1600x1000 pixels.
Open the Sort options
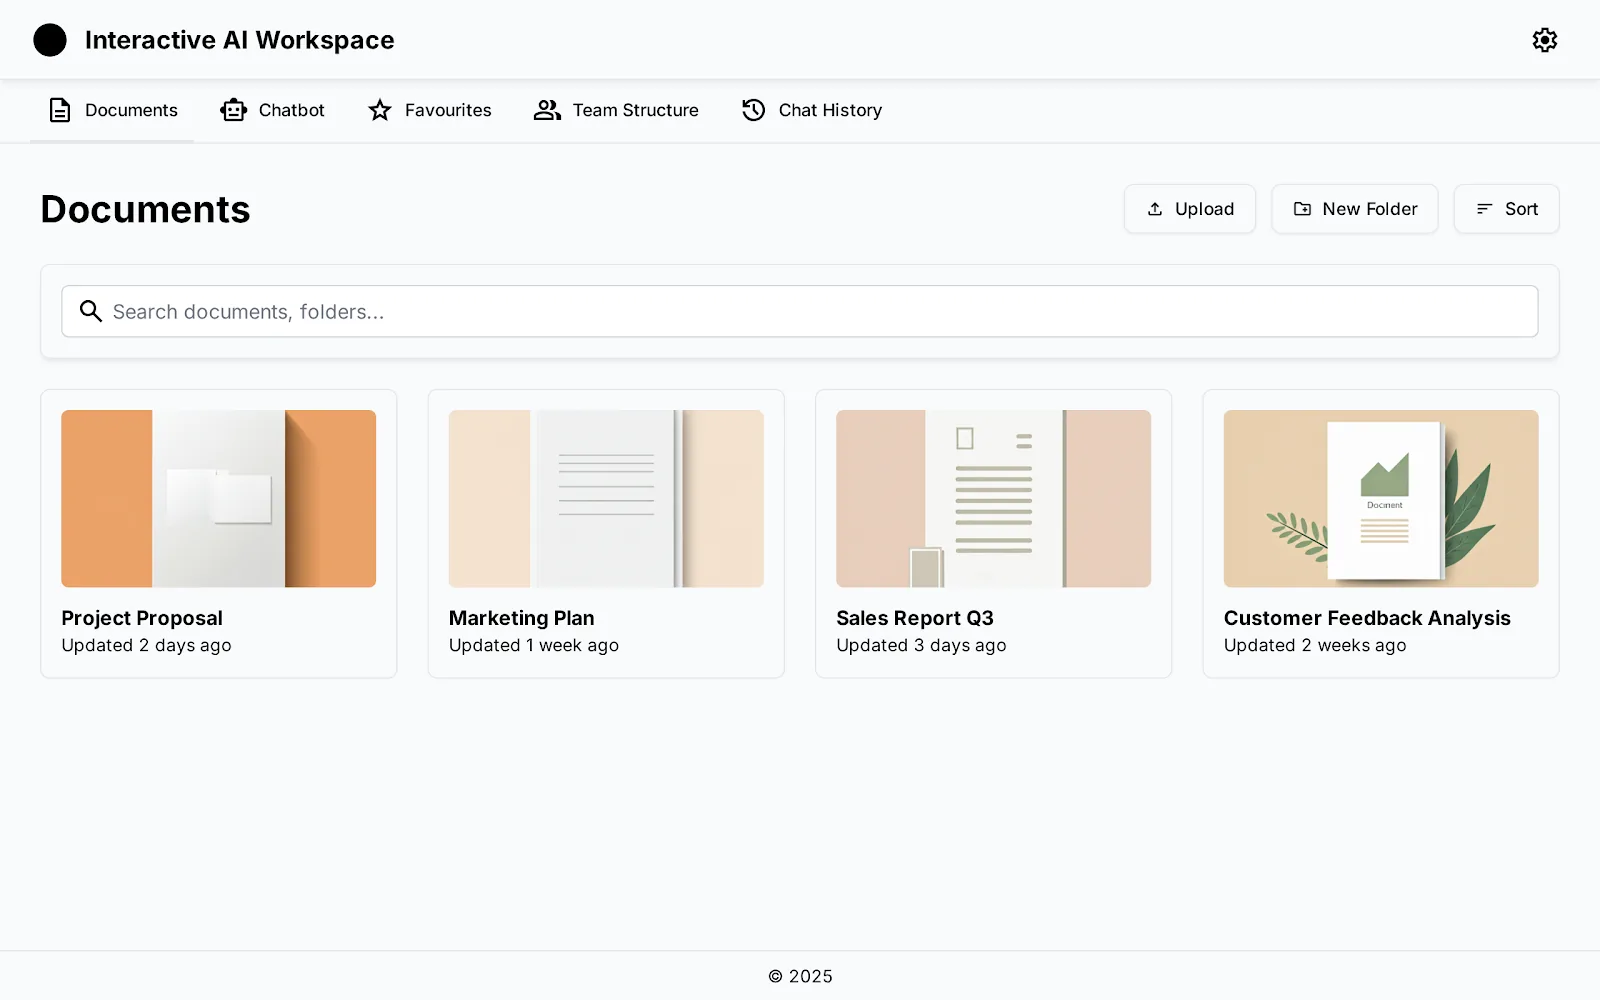[1507, 209]
